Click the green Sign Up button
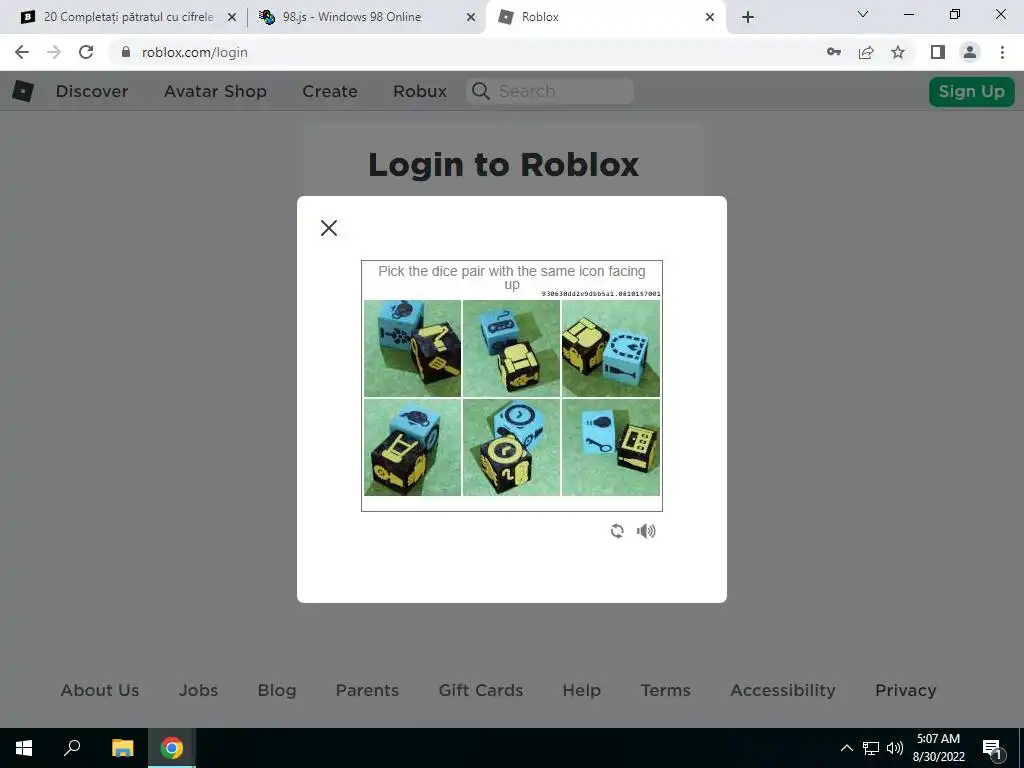 [972, 91]
